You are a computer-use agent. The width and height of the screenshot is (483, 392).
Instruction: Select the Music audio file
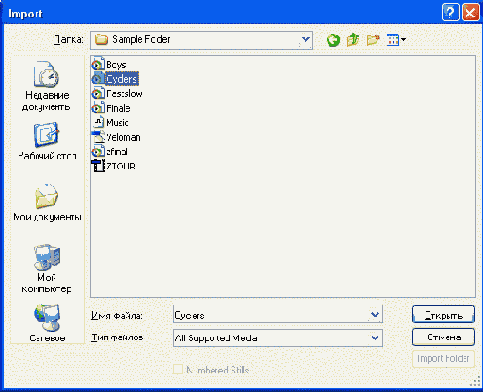tap(110, 122)
